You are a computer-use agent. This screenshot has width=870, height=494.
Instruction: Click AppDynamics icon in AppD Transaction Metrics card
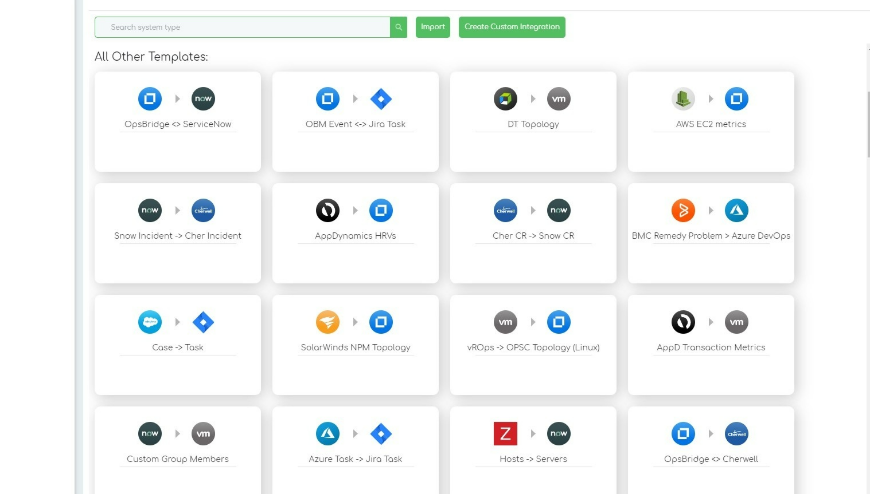[x=684, y=322]
